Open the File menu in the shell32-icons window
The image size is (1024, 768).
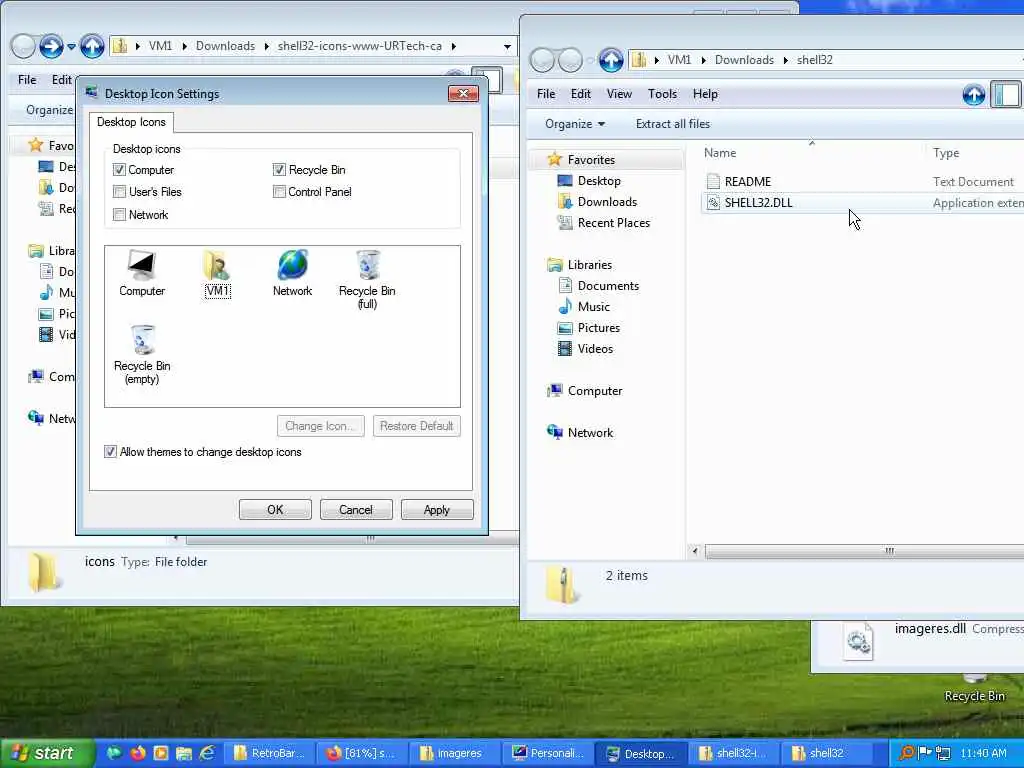click(27, 80)
